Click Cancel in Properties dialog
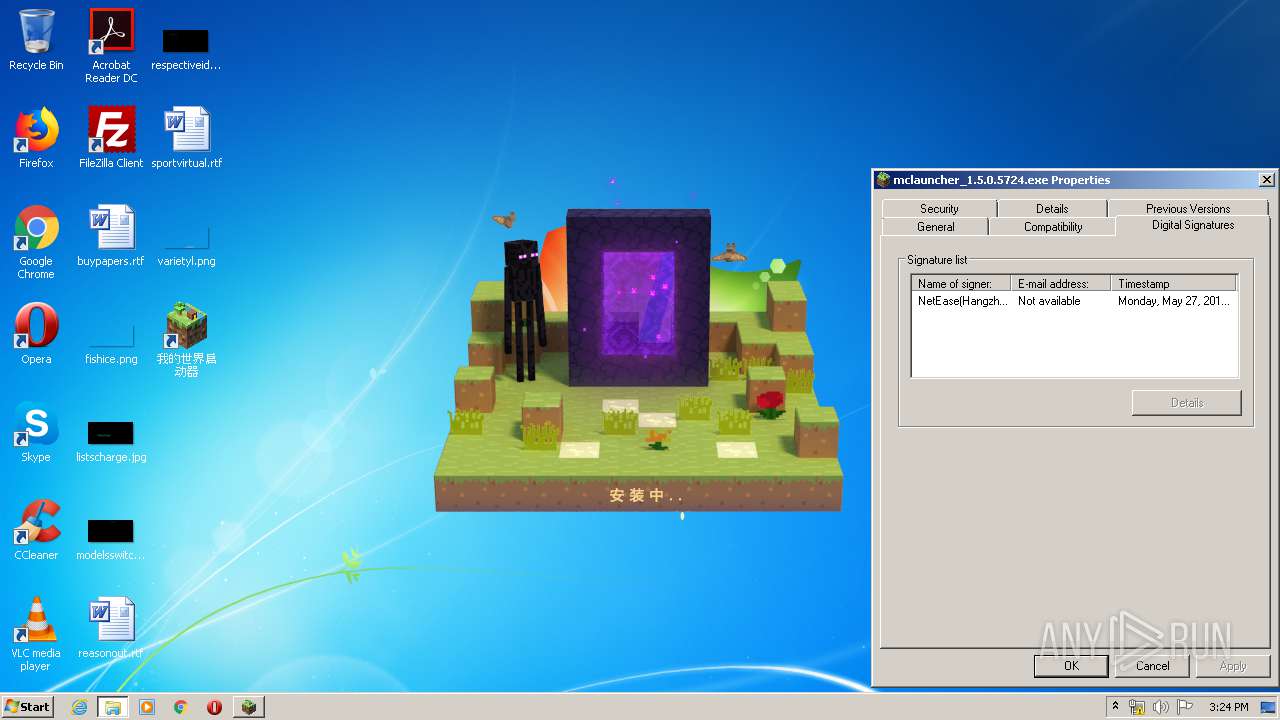This screenshot has height=720, width=1280. (1152, 666)
